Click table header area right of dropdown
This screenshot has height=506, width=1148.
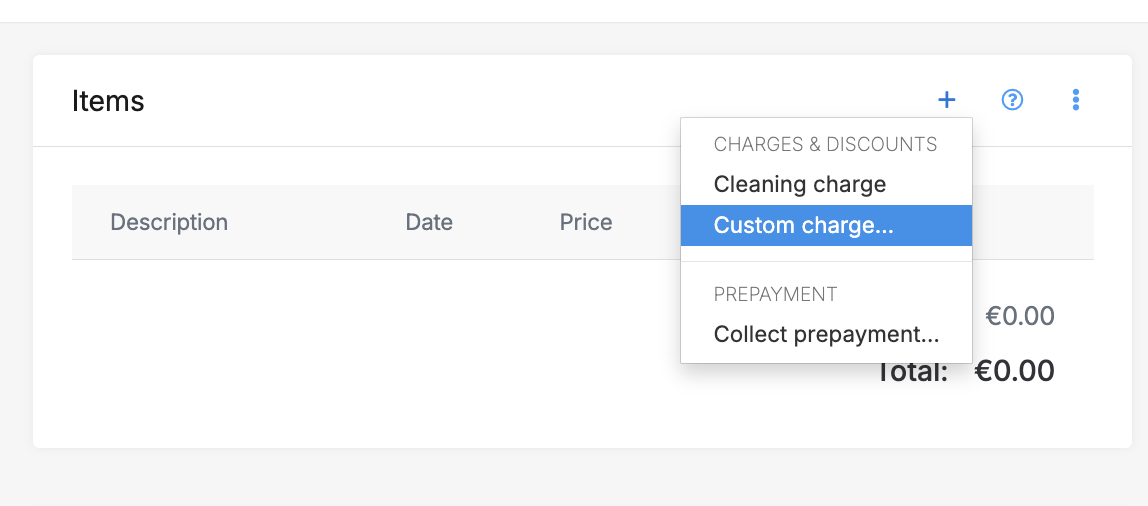(1032, 222)
